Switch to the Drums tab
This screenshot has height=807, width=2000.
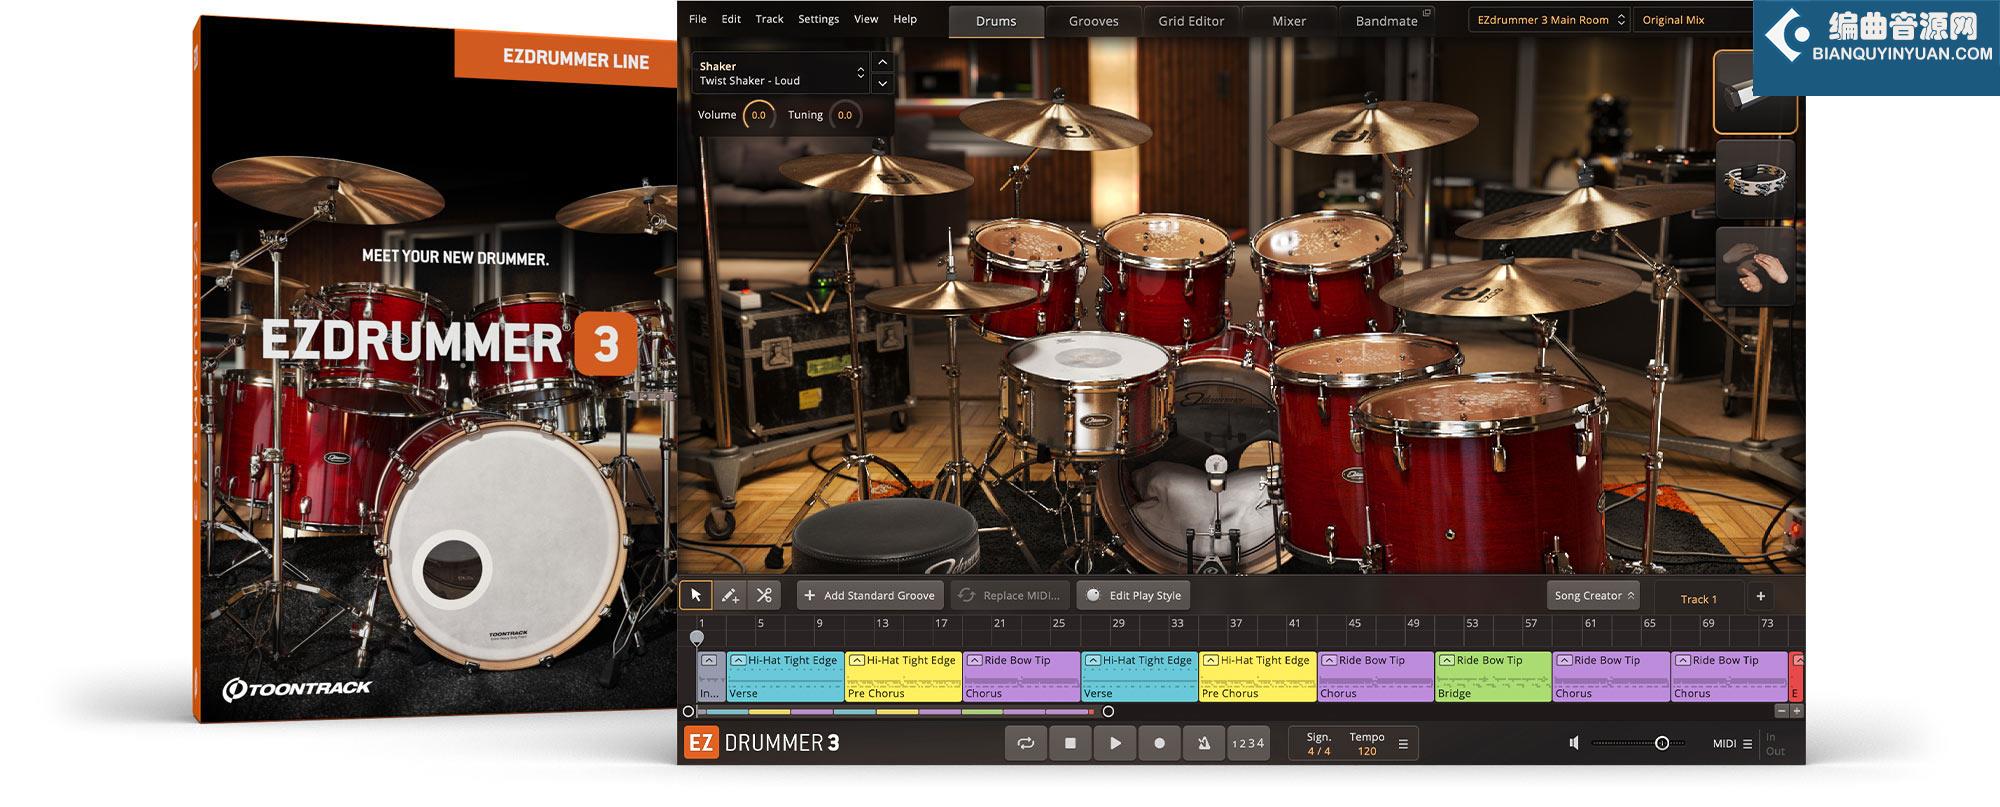coord(996,21)
